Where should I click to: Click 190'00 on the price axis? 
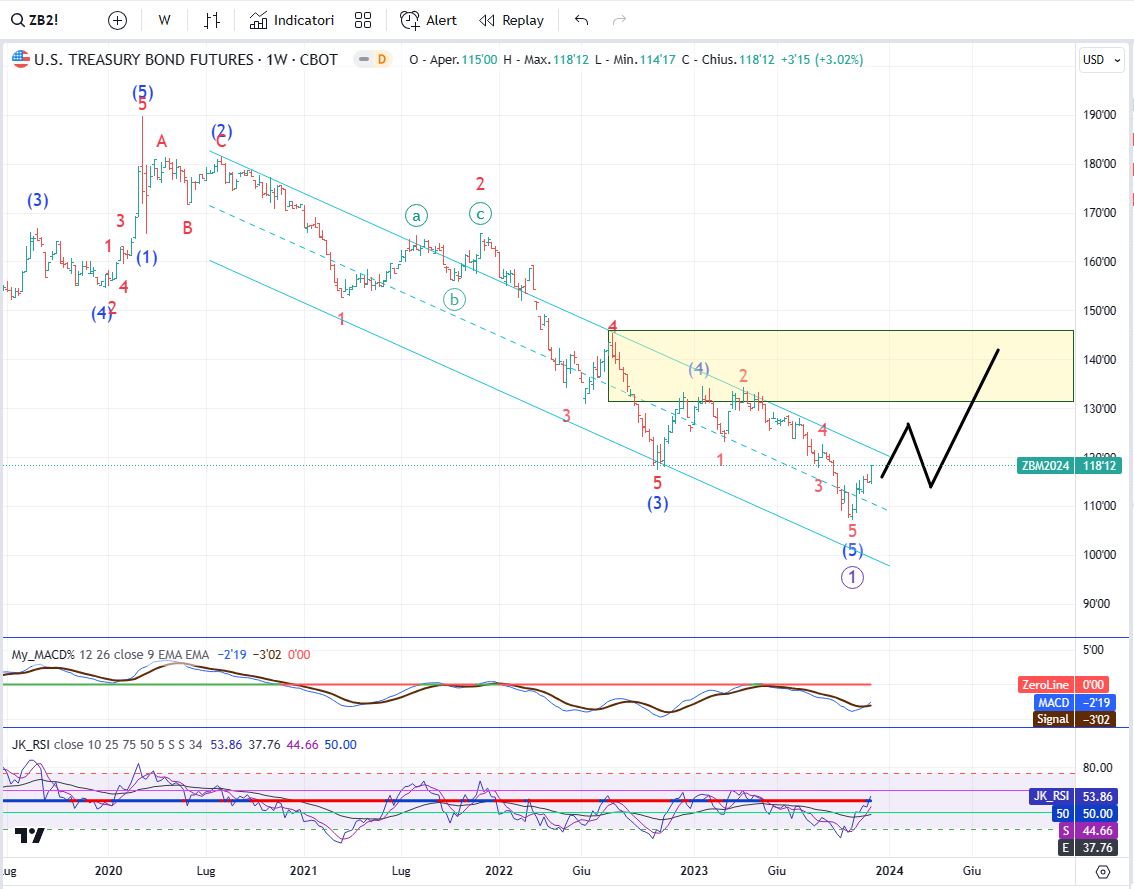coord(1099,114)
